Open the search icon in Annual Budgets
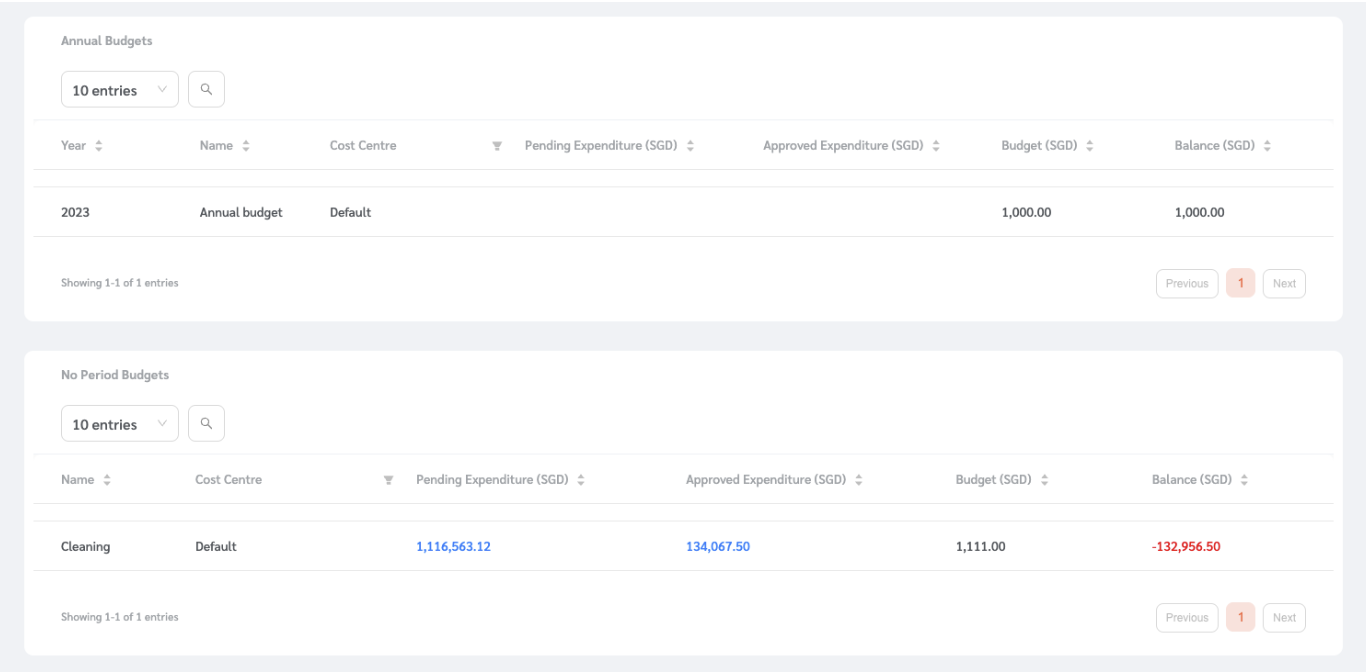The width and height of the screenshot is (1366, 672). tap(206, 89)
